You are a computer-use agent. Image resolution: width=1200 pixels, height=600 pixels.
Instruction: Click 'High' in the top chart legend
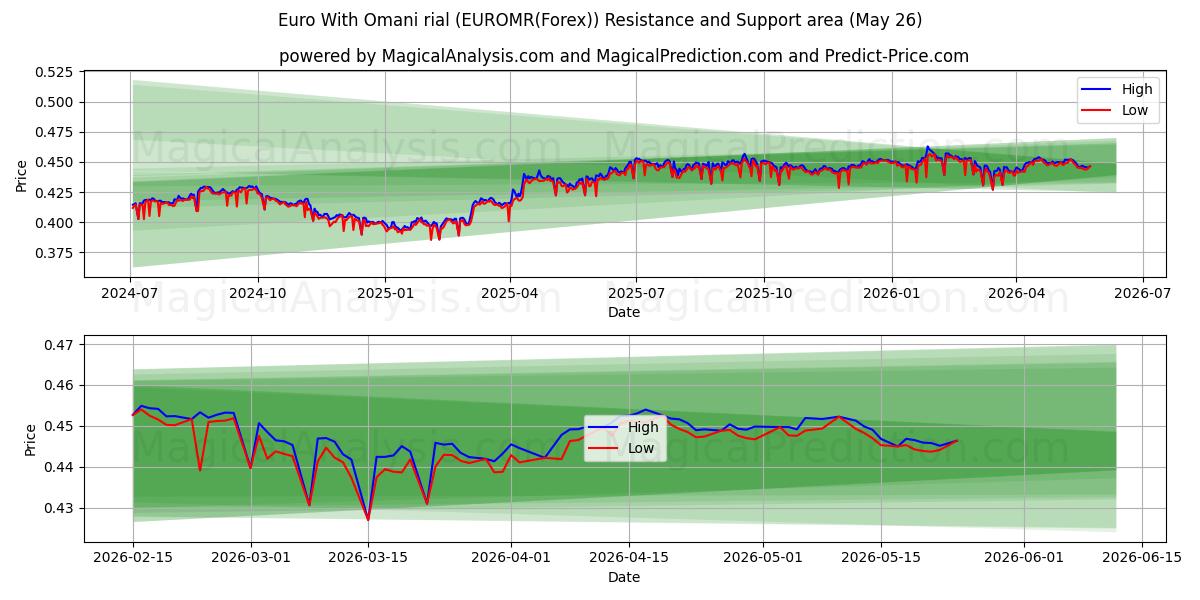pos(1137,89)
